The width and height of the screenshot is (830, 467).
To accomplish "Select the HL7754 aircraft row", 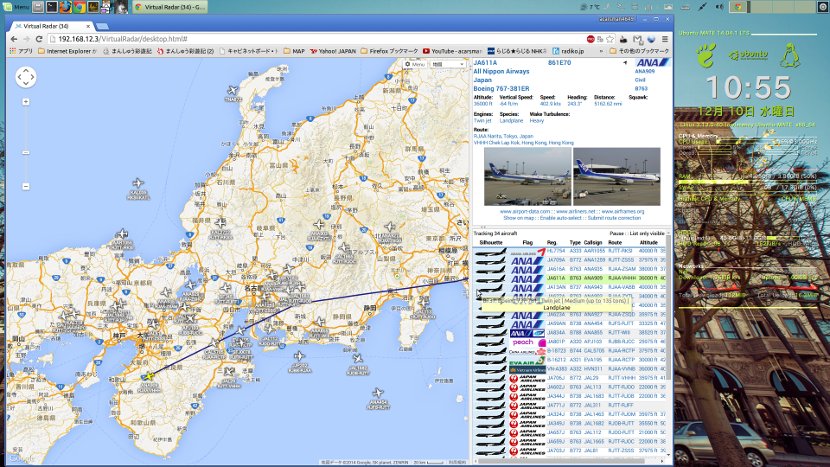I will [570, 251].
